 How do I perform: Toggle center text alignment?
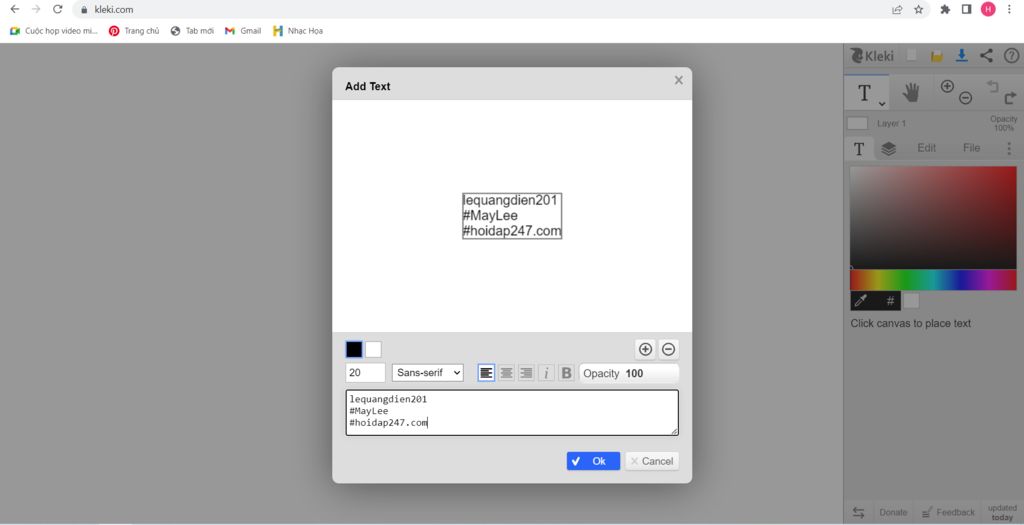pos(506,373)
